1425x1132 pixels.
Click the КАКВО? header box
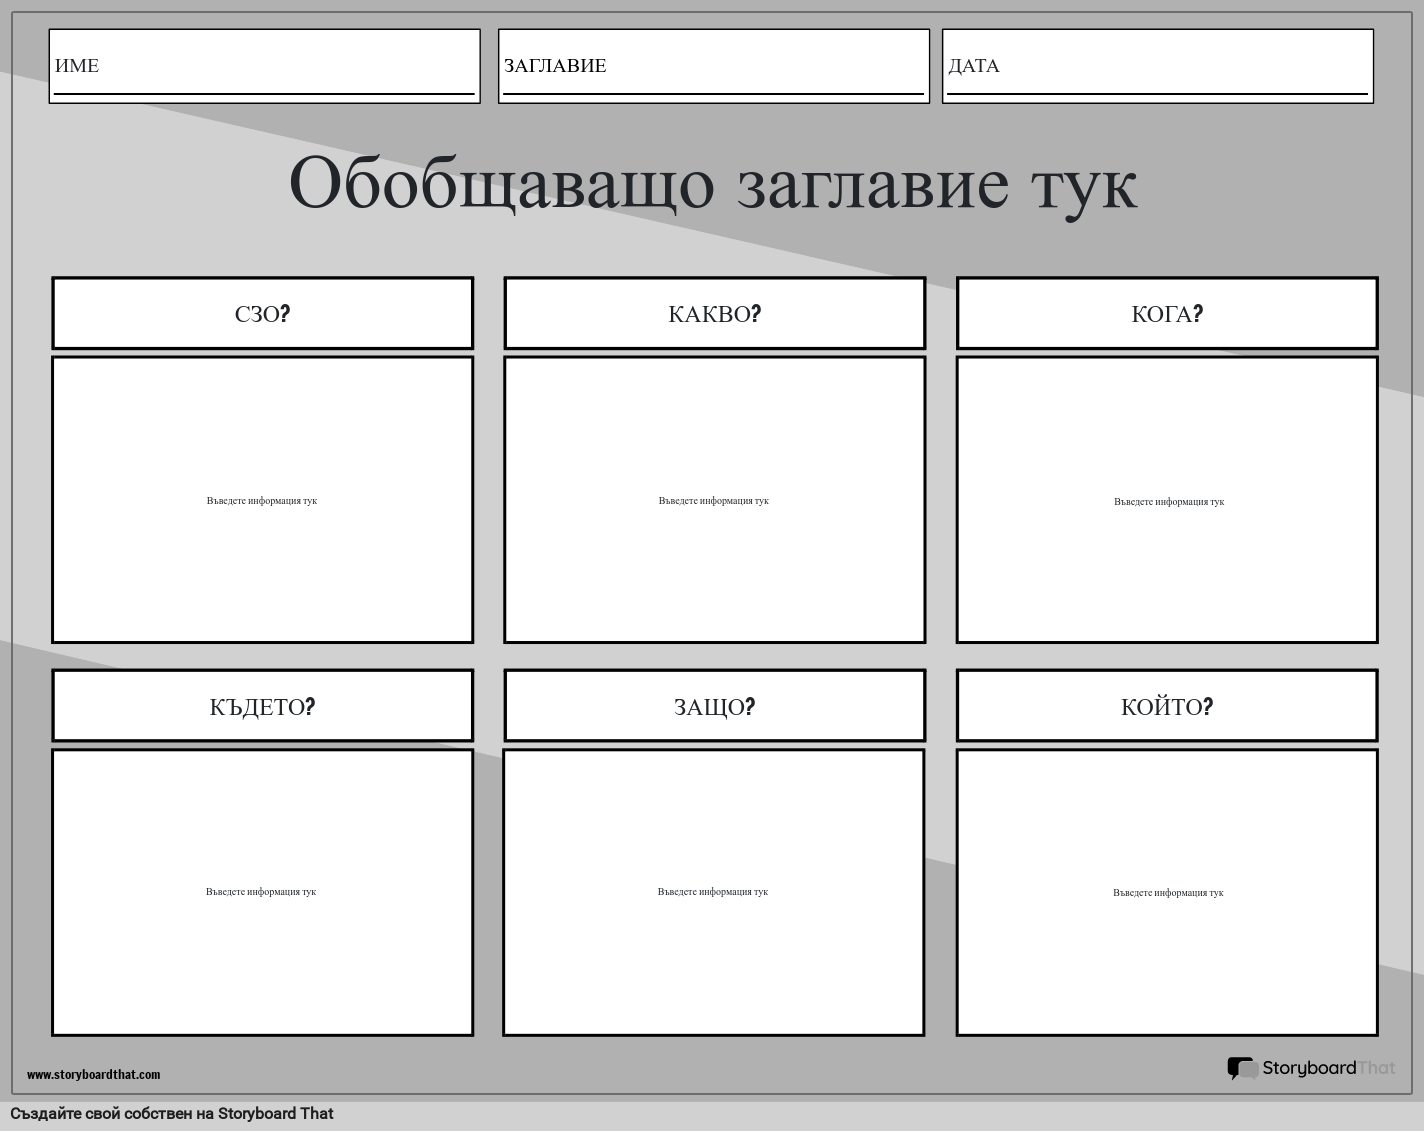[714, 314]
